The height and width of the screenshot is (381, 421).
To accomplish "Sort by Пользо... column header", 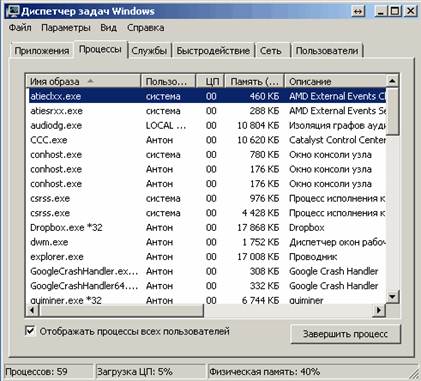I will click(168, 81).
